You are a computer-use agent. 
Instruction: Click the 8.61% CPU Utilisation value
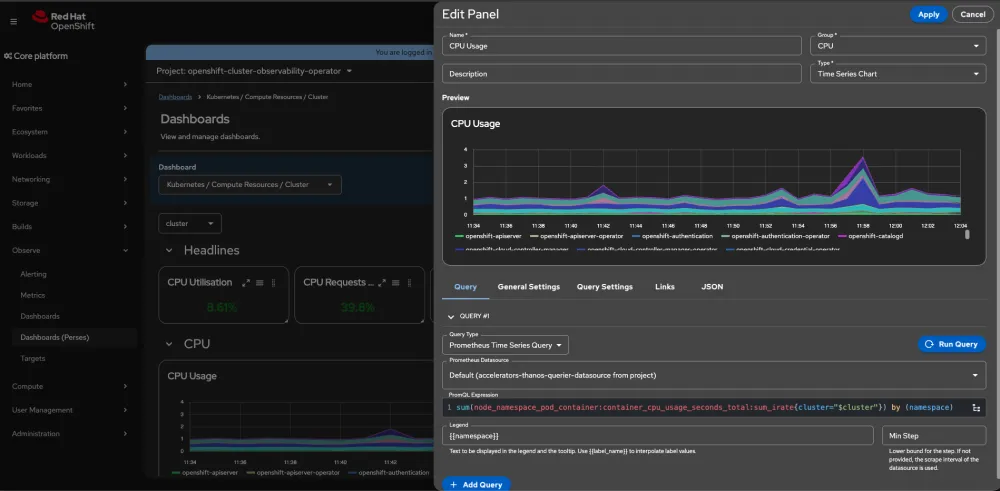pos(222,307)
